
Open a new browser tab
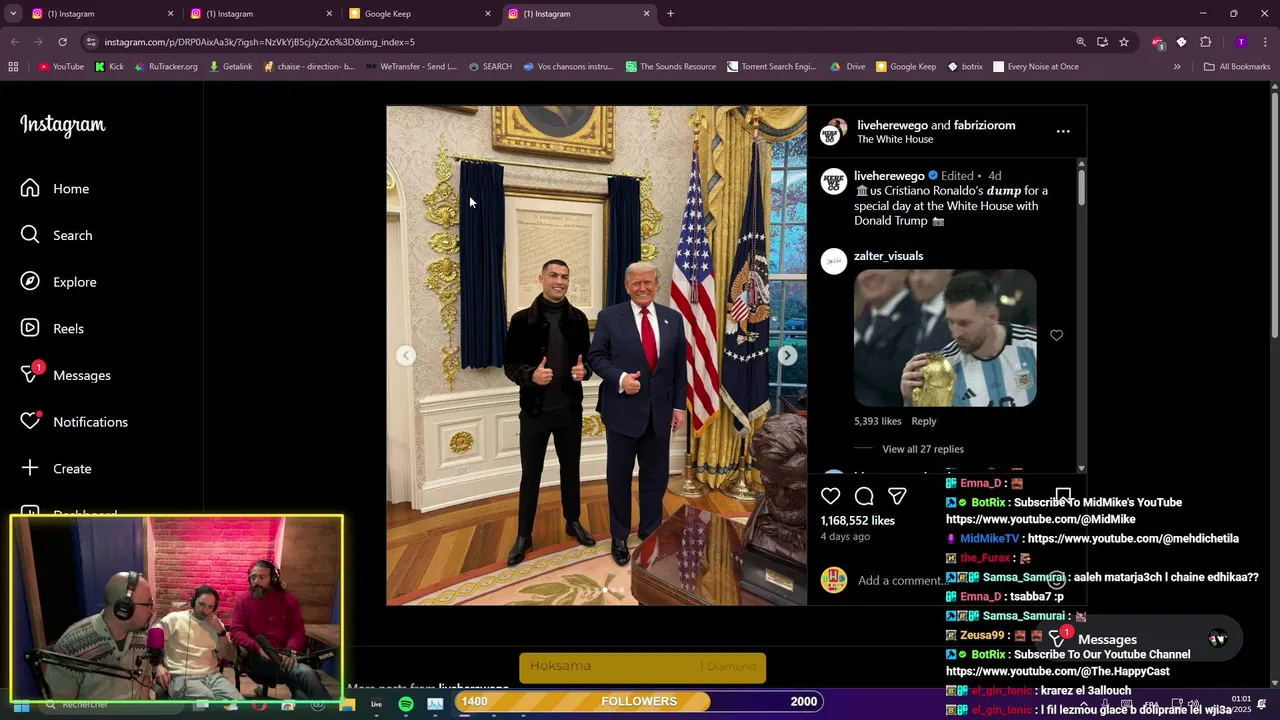pos(670,14)
